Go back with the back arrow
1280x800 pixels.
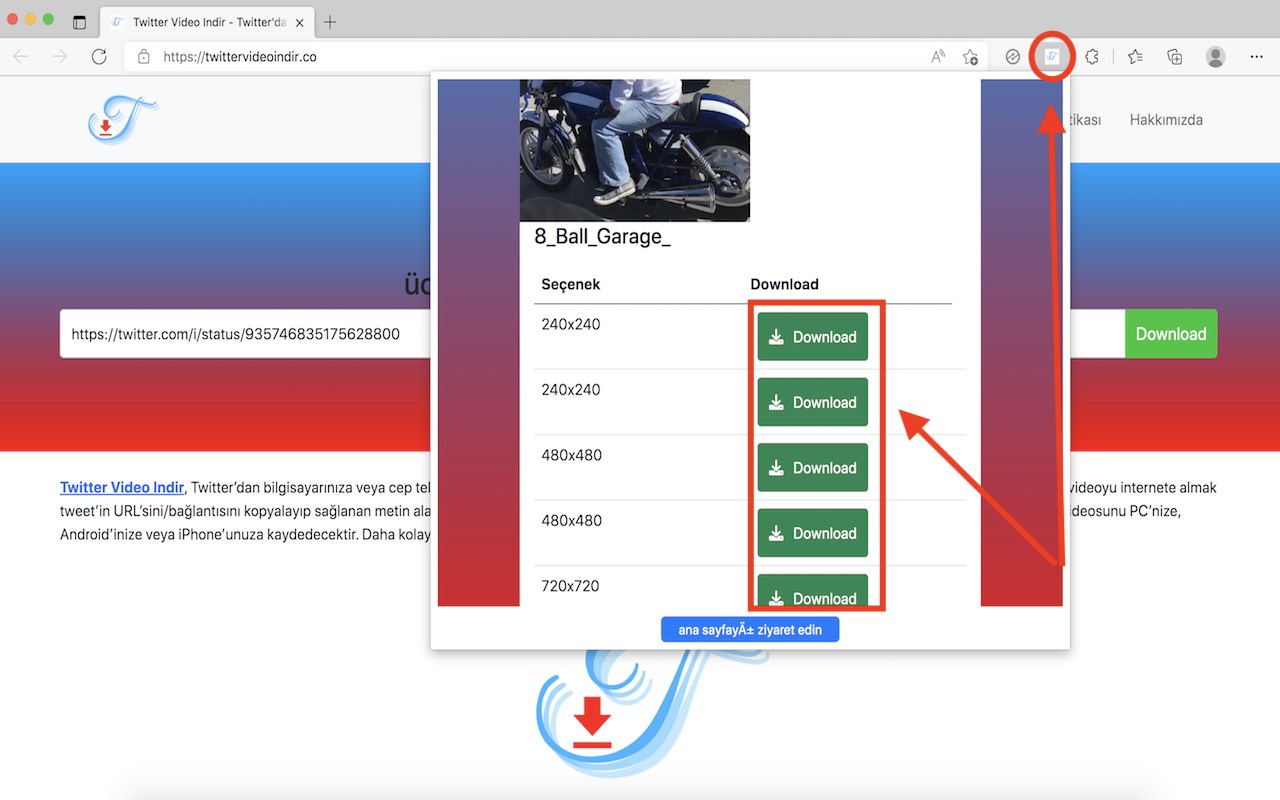[21, 57]
